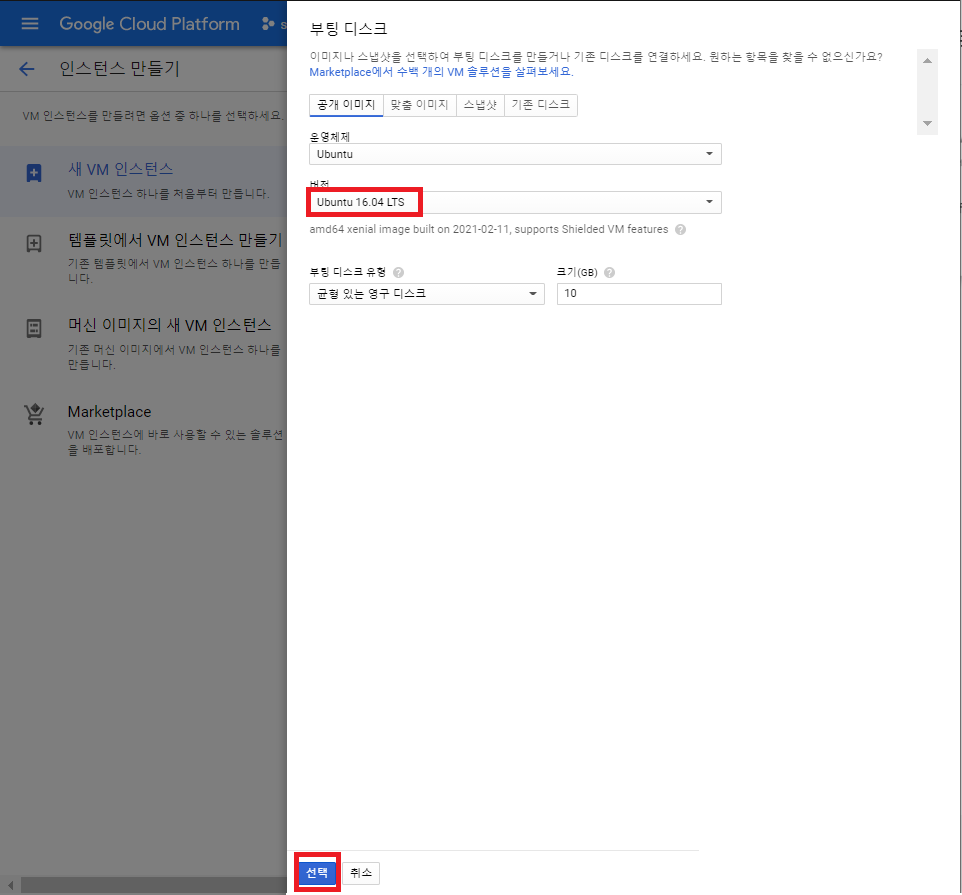Click the description scroll up arrow
The width and height of the screenshot is (962, 895).
(x=927, y=60)
